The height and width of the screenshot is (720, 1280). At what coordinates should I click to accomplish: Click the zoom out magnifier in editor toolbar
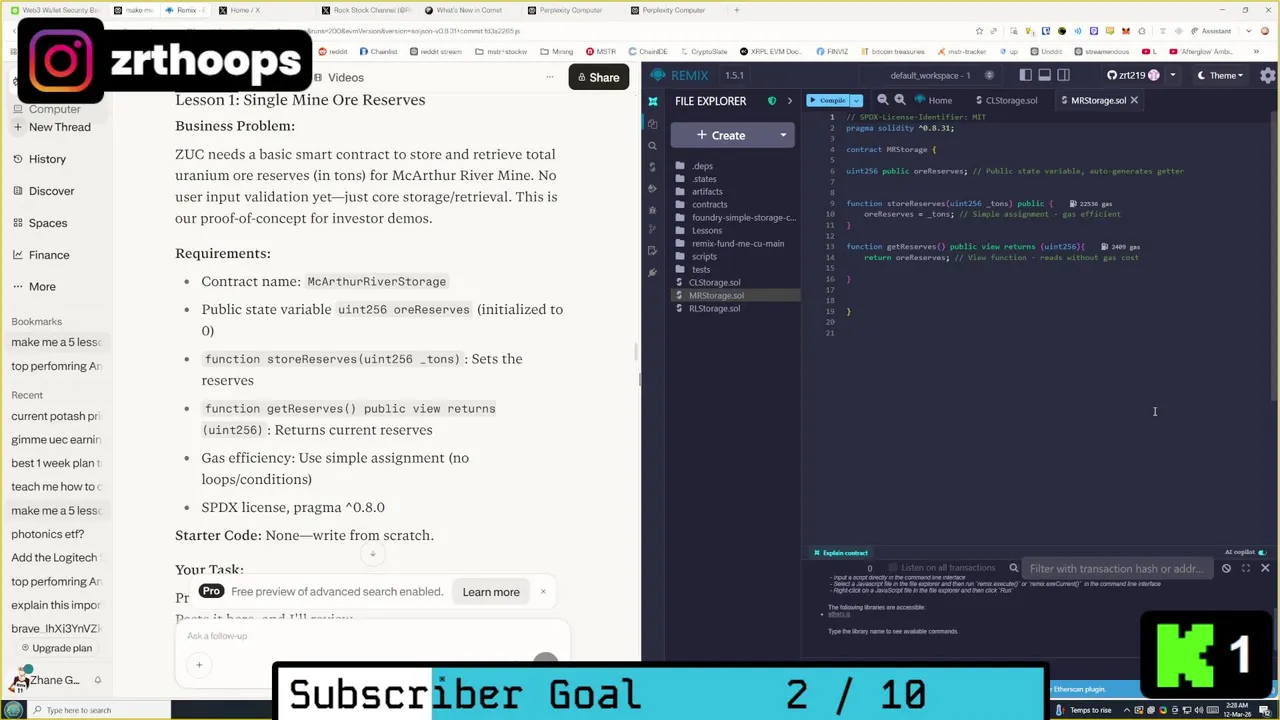(x=882, y=100)
